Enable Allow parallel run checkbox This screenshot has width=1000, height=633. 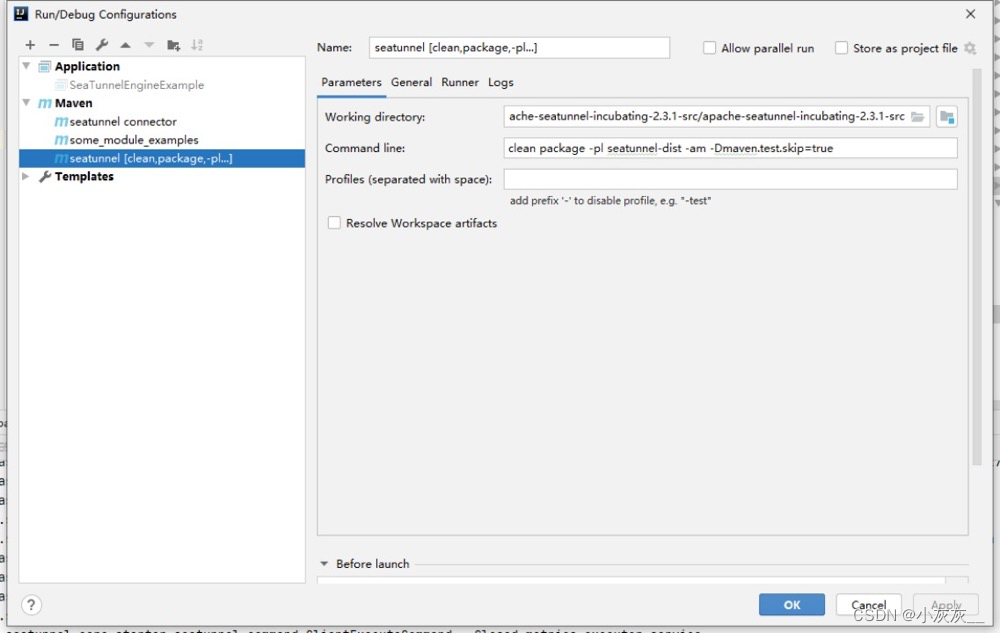pyautogui.click(x=709, y=48)
